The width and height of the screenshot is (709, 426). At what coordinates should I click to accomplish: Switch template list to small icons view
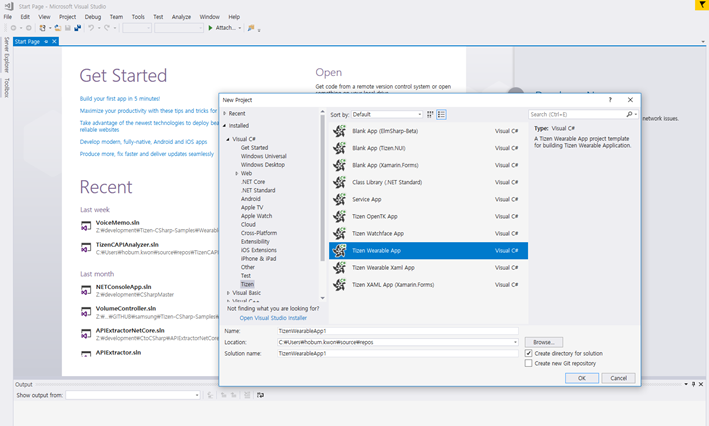(430, 115)
